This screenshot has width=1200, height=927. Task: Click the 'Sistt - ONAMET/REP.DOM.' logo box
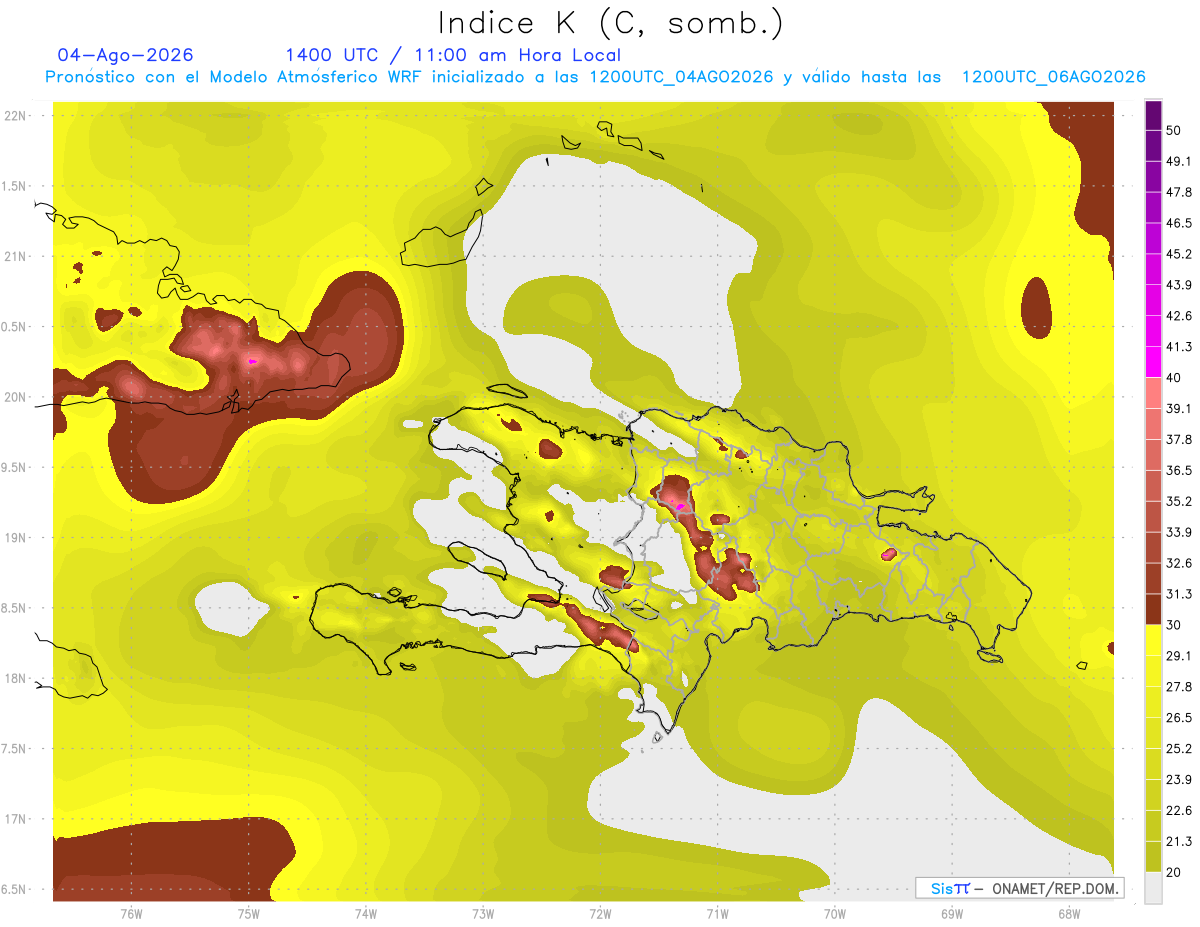click(1019, 888)
